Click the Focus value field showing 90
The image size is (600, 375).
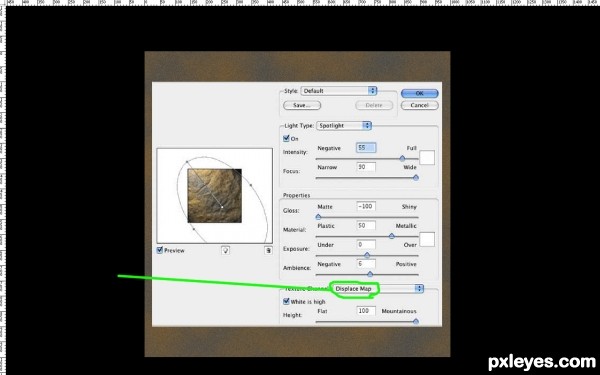coord(366,167)
